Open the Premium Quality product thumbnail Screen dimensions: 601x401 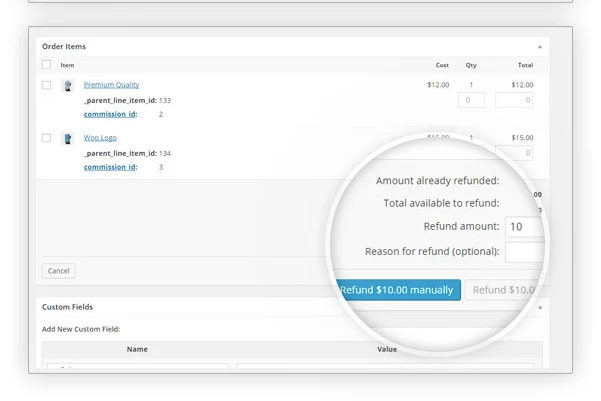coord(68,85)
